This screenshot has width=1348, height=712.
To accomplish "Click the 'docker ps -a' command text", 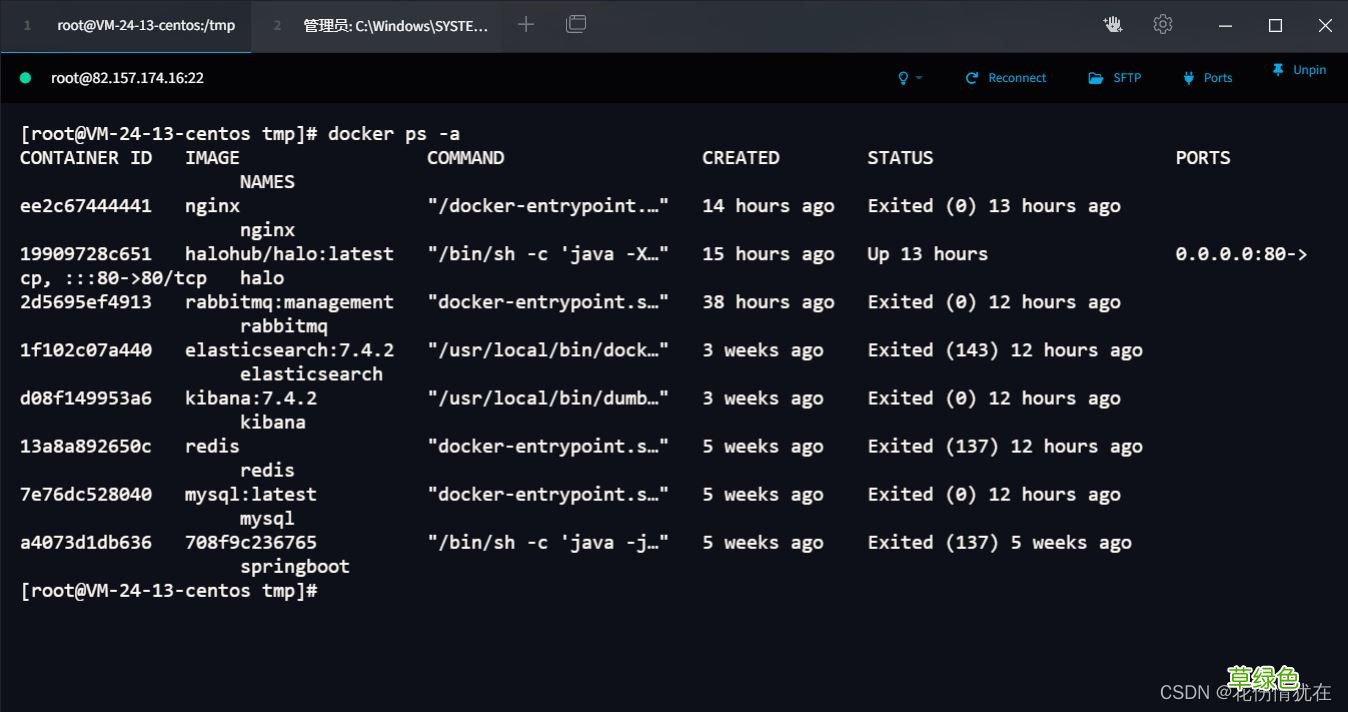I will [x=394, y=133].
